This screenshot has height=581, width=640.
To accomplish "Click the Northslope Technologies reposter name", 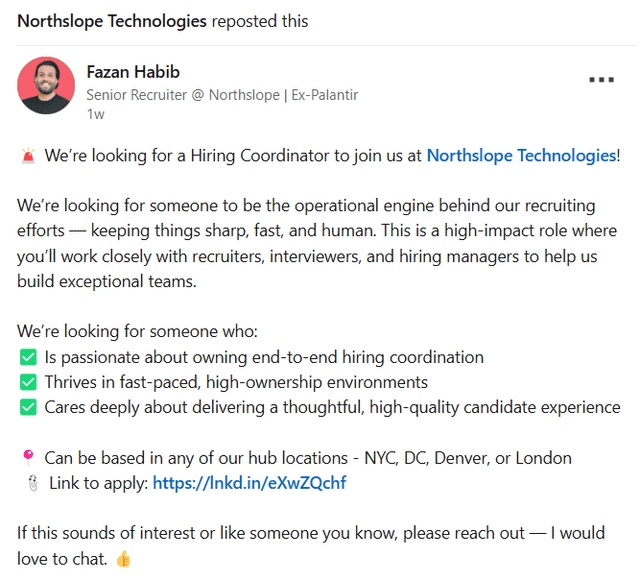I will 112,21.
